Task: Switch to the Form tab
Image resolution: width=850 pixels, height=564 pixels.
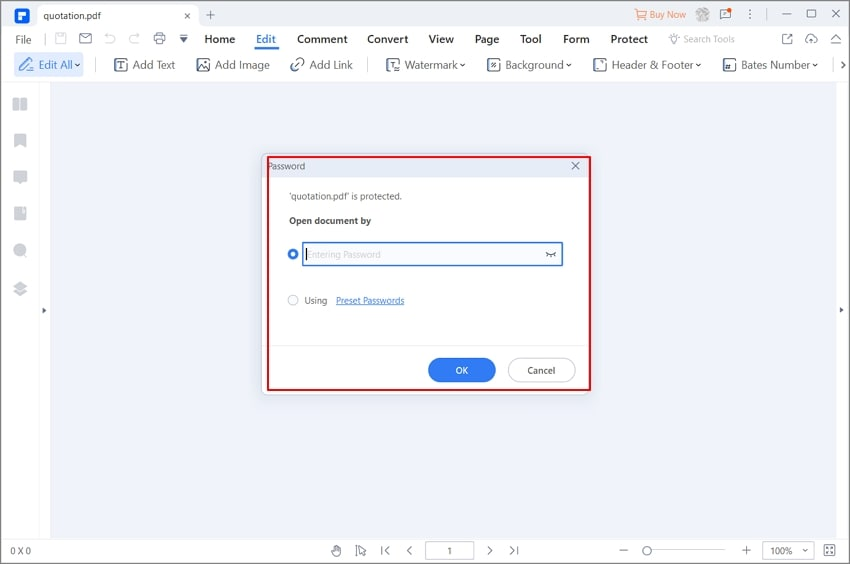Action: pyautogui.click(x=576, y=39)
